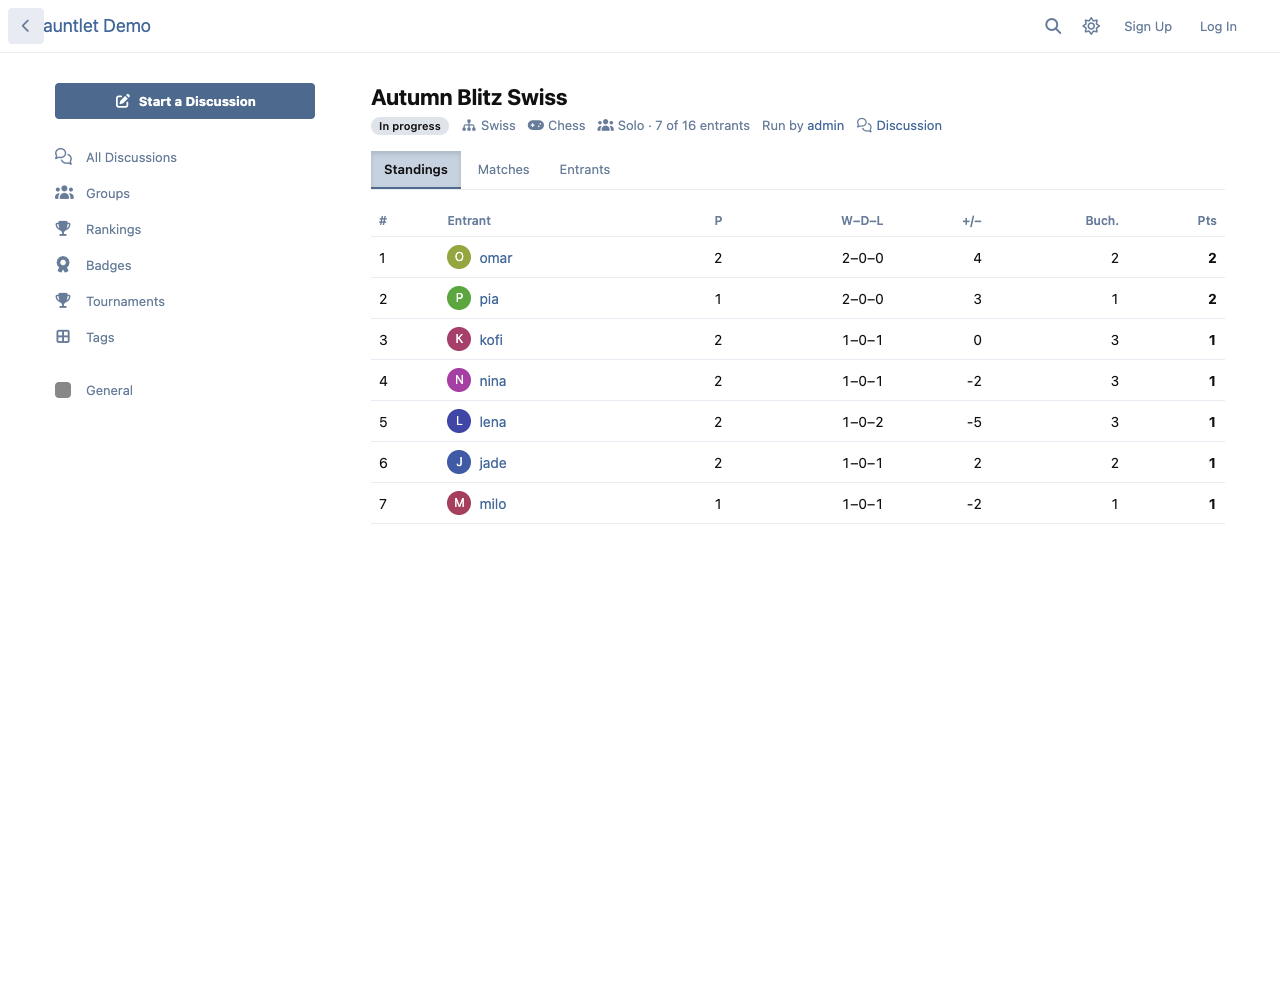Click the Groups people icon in sidebar
Image resolution: width=1280 pixels, height=1000 pixels.
[x=63, y=193]
